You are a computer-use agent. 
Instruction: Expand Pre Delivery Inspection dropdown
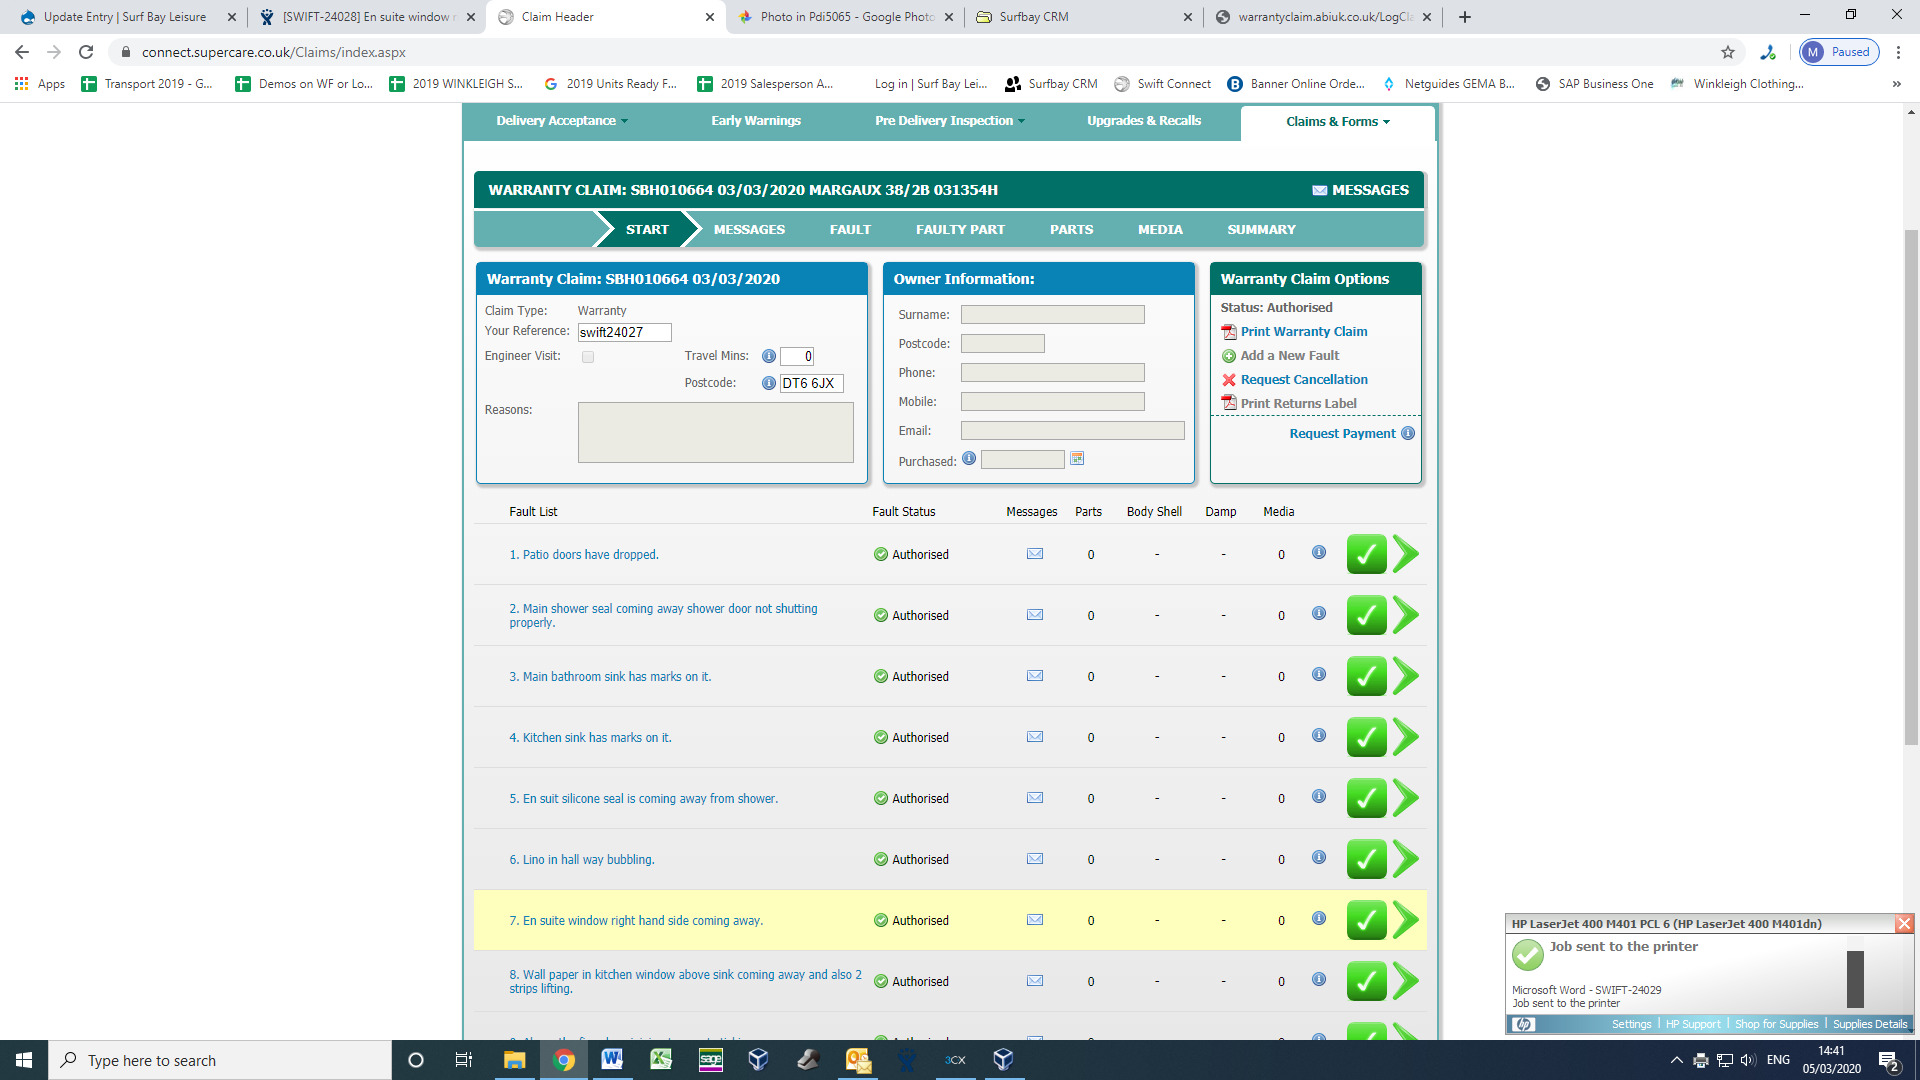(x=950, y=121)
